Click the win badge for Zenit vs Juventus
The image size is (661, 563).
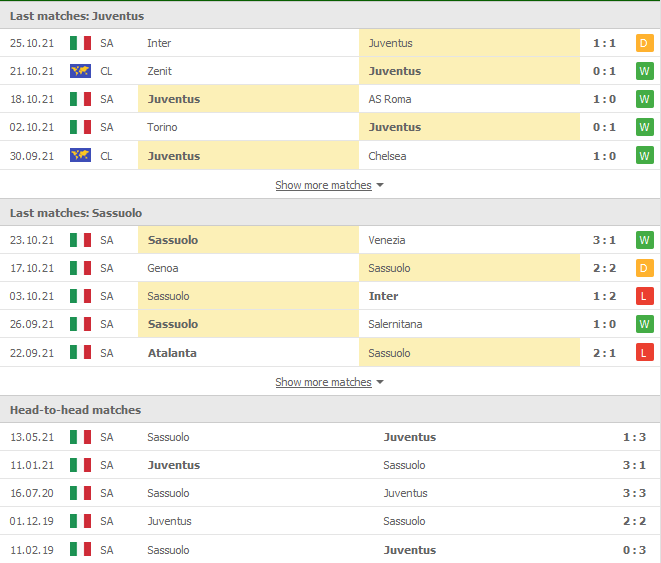(x=644, y=71)
